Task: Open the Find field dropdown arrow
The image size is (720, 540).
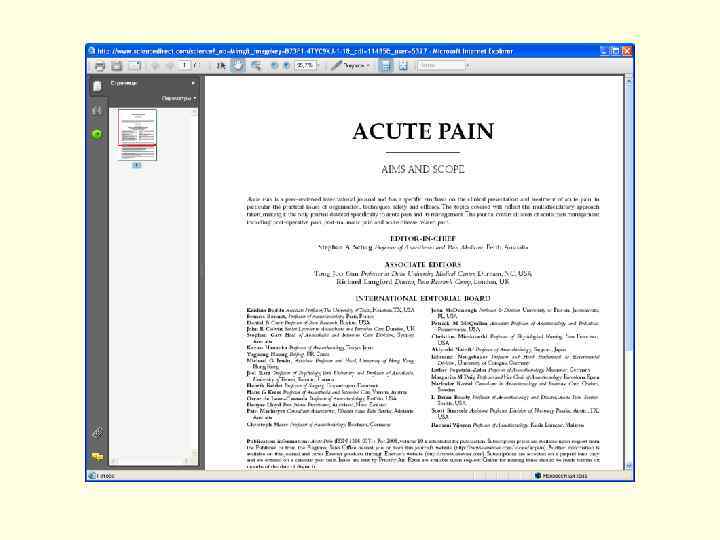Action: tap(467, 66)
